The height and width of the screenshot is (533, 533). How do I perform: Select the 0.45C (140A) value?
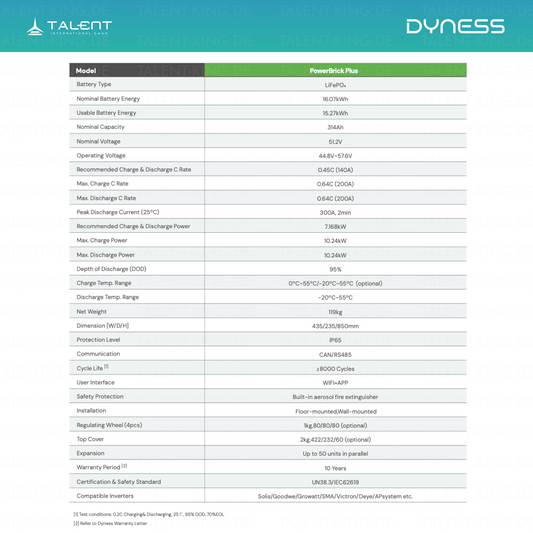pos(335,170)
